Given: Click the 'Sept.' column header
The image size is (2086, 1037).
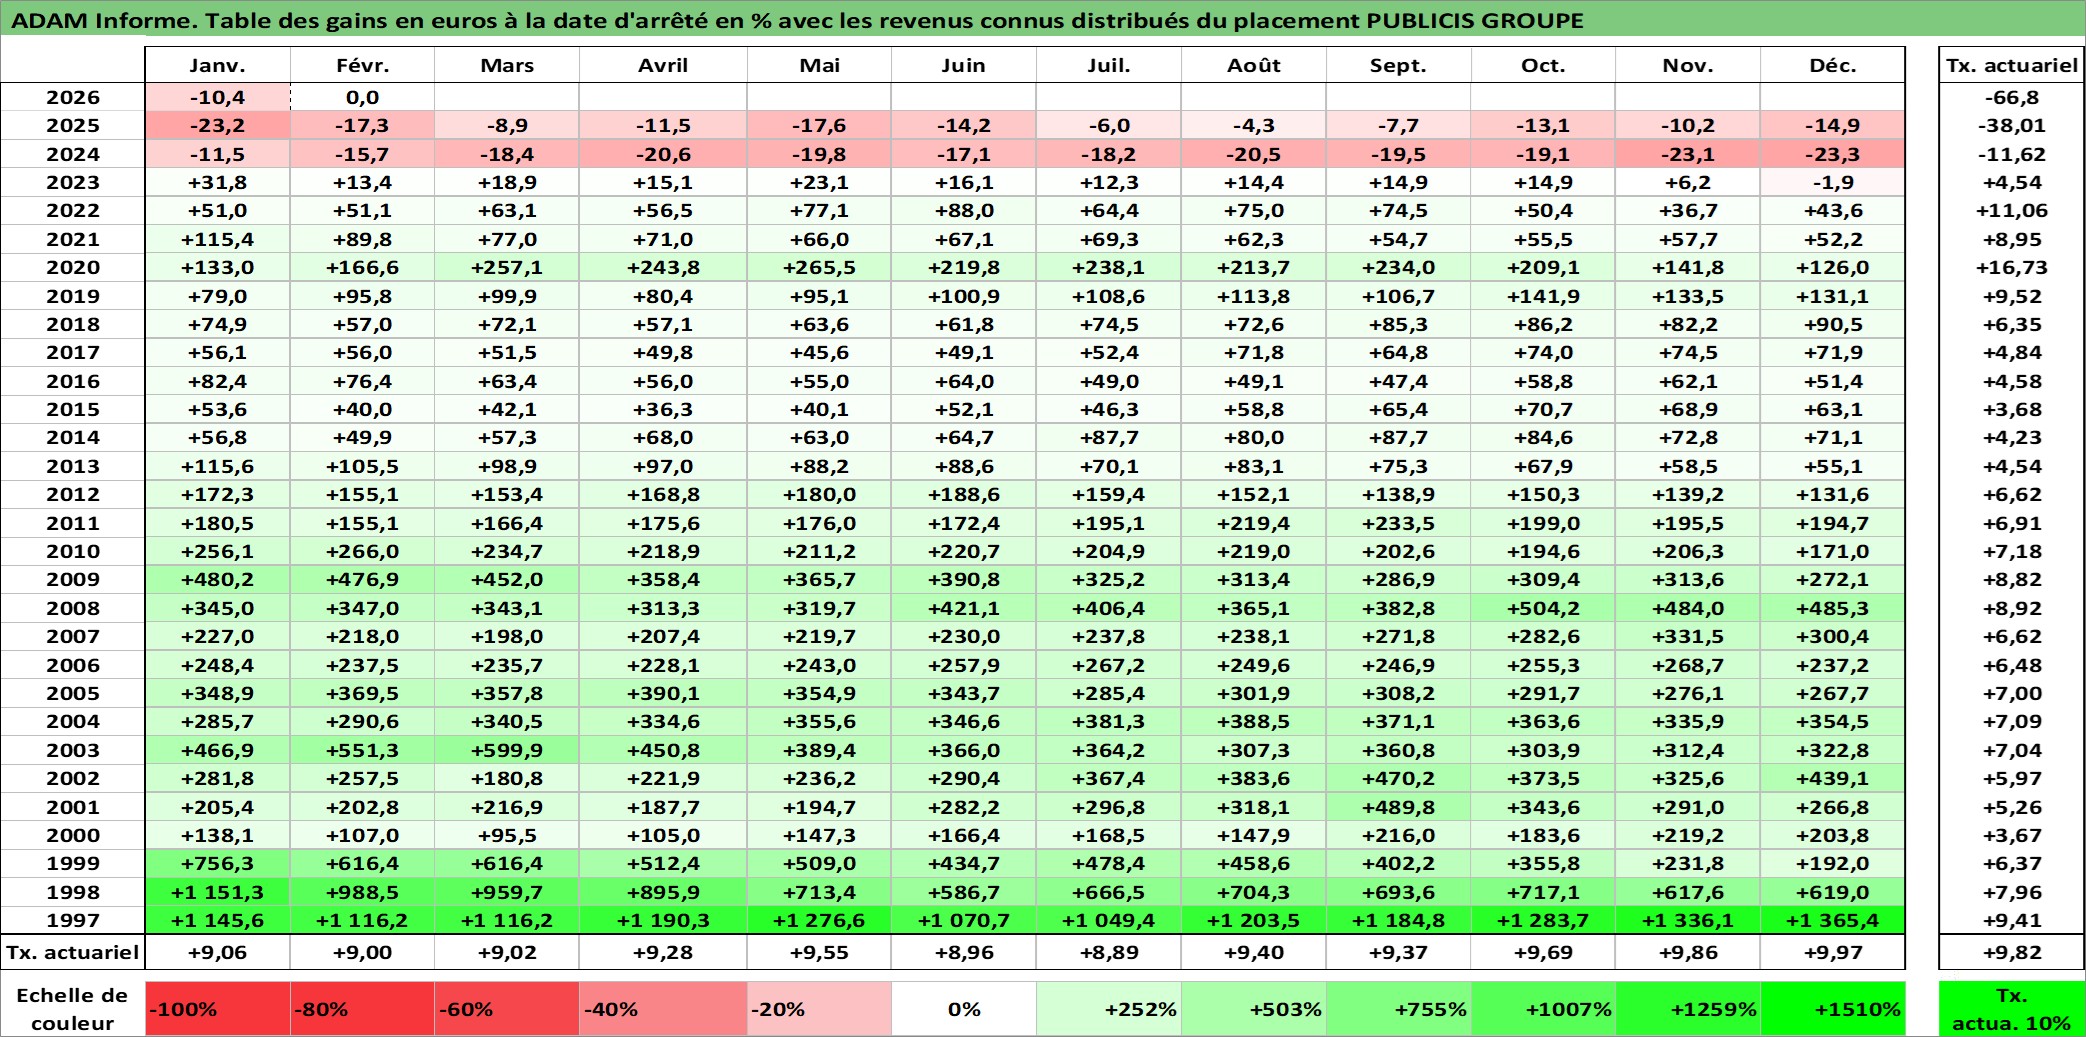Looking at the screenshot, I should click(x=1399, y=65).
